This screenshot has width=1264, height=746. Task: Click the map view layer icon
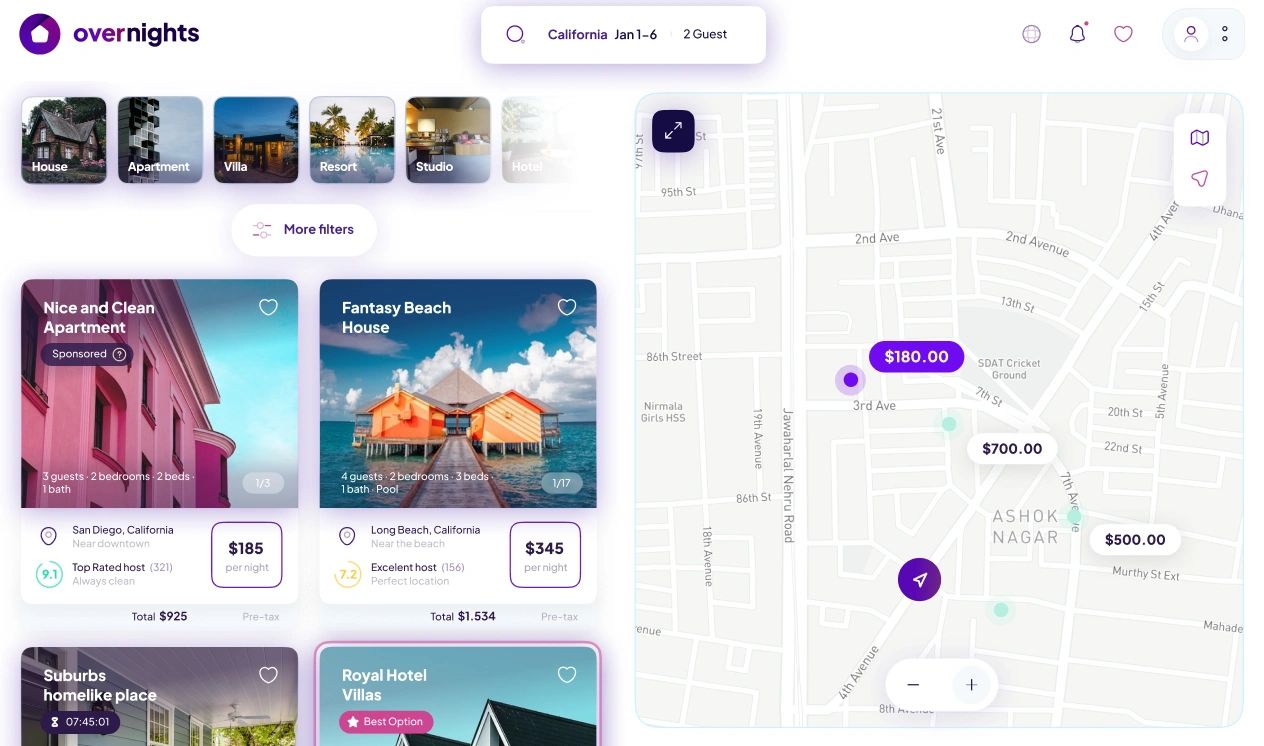click(1199, 138)
